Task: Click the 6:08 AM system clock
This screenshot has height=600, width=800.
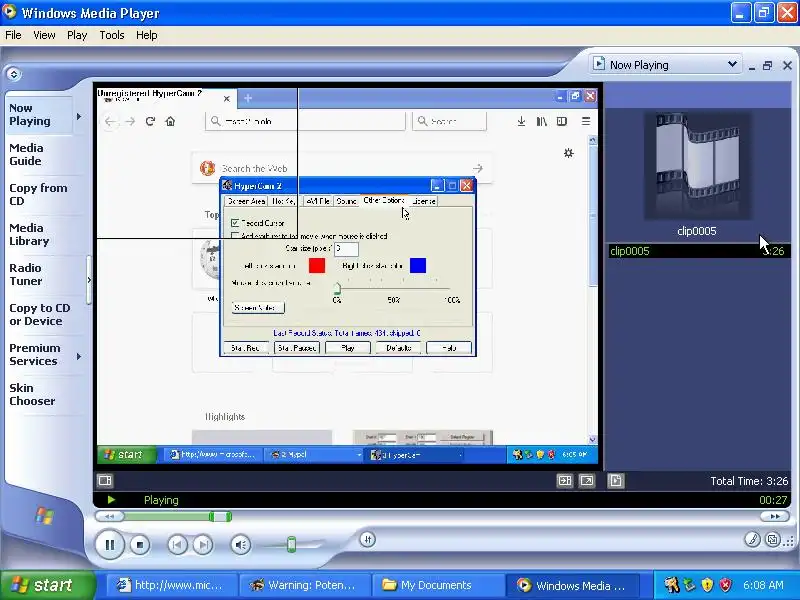Action: [763, 585]
